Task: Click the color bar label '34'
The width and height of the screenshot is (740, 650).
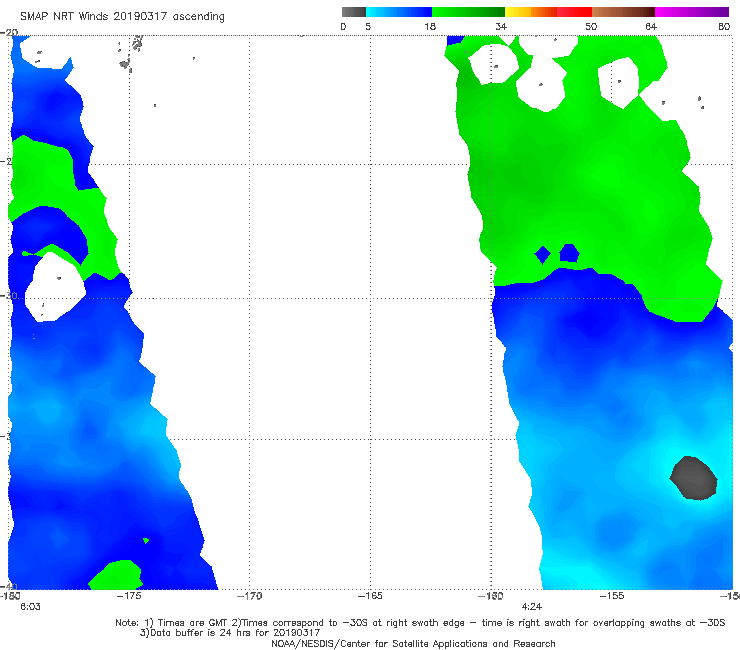Action: pos(501,26)
